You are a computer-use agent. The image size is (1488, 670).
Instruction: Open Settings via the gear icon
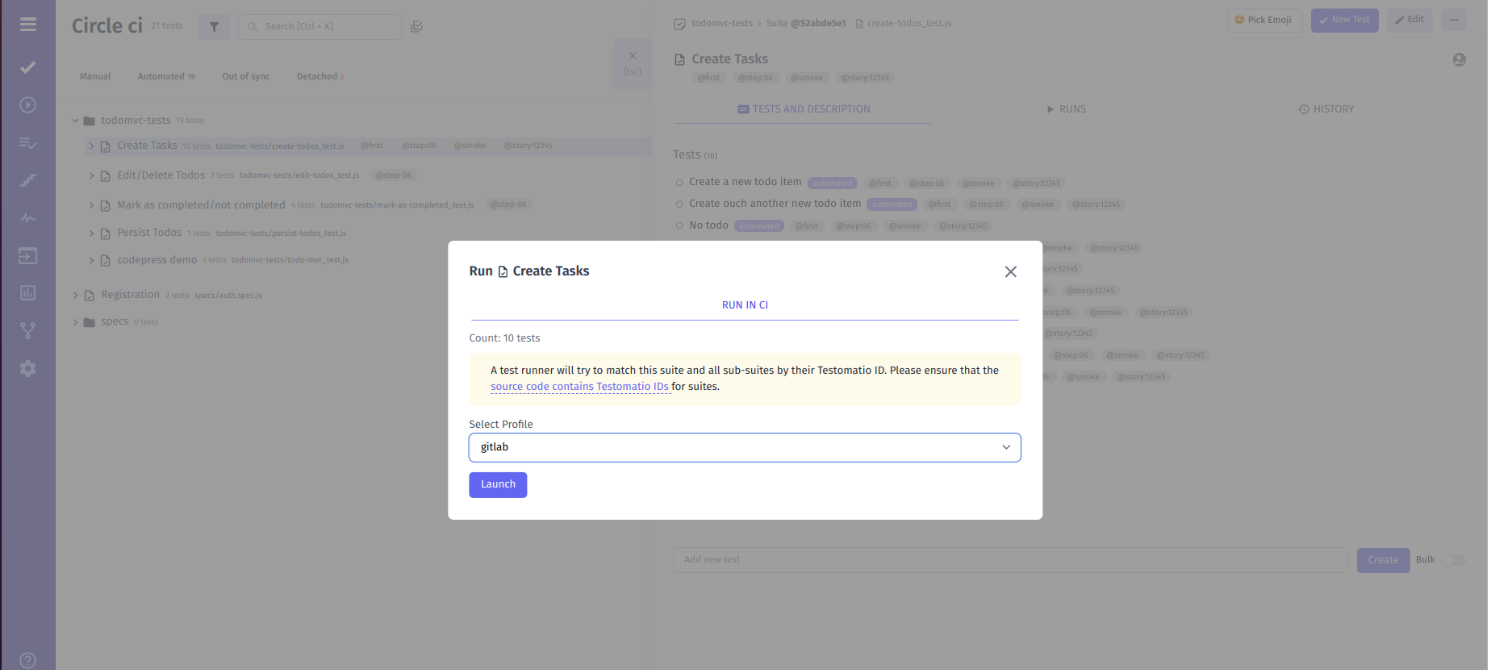(x=27, y=368)
